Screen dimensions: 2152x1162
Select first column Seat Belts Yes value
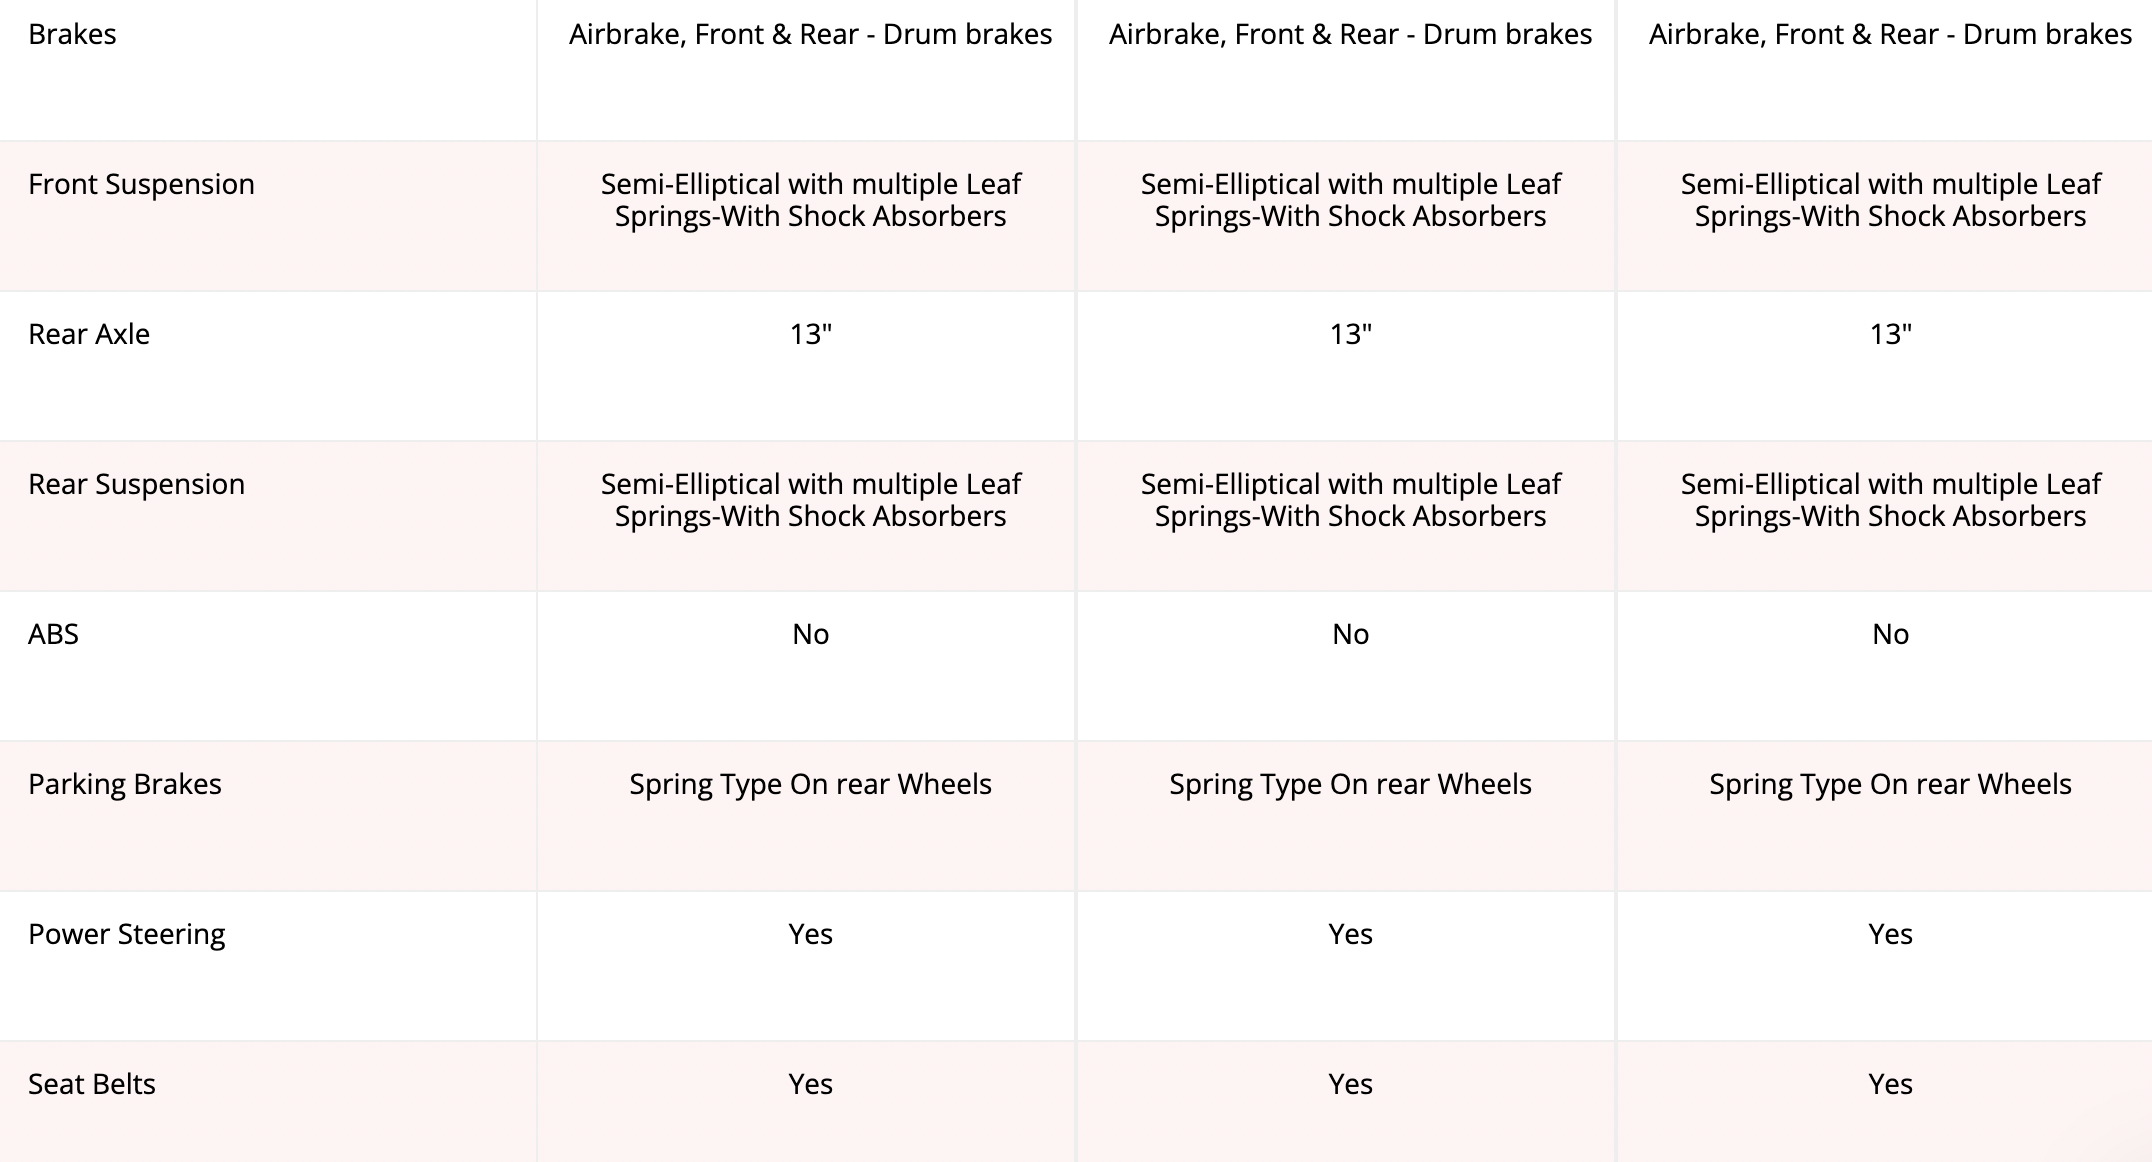(810, 1084)
